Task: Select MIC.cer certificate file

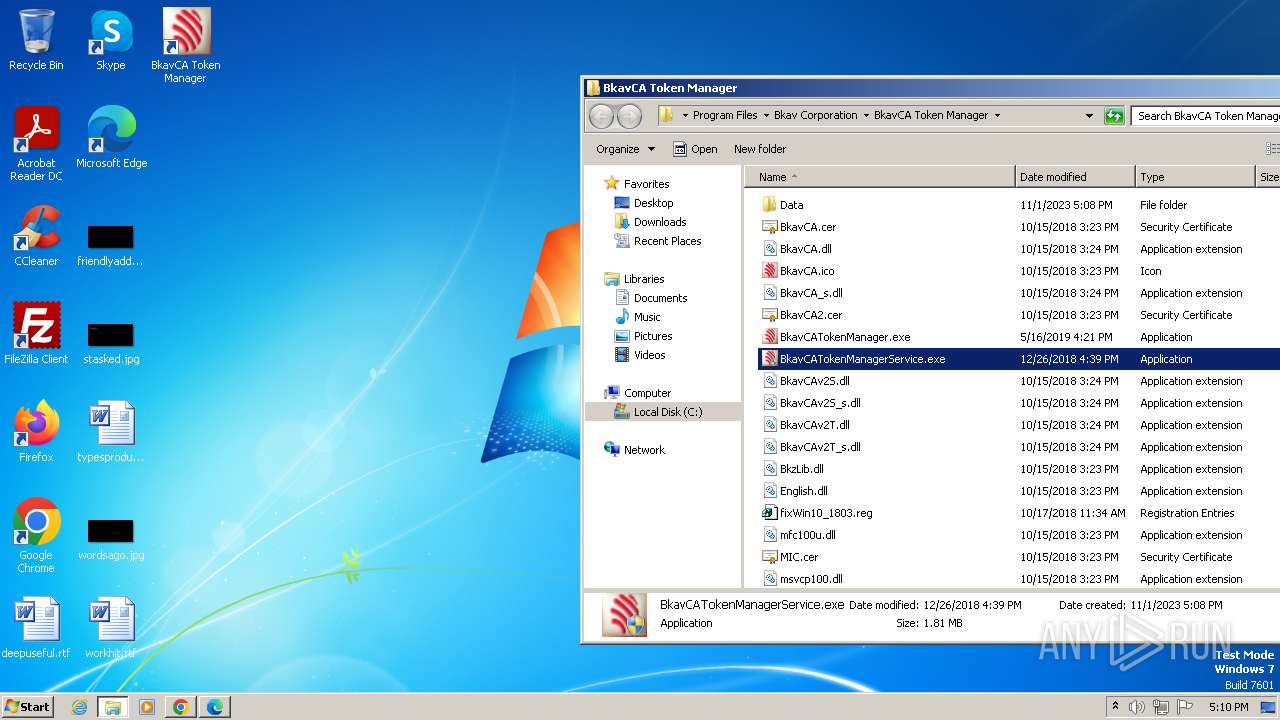Action: pyautogui.click(x=790, y=557)
